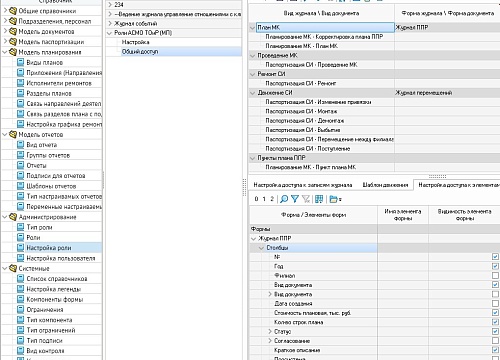Click the Форма / Элементы форм column header
Image resolution: width=500 pixels, height=360 pixels.
(x=314, y=215)
